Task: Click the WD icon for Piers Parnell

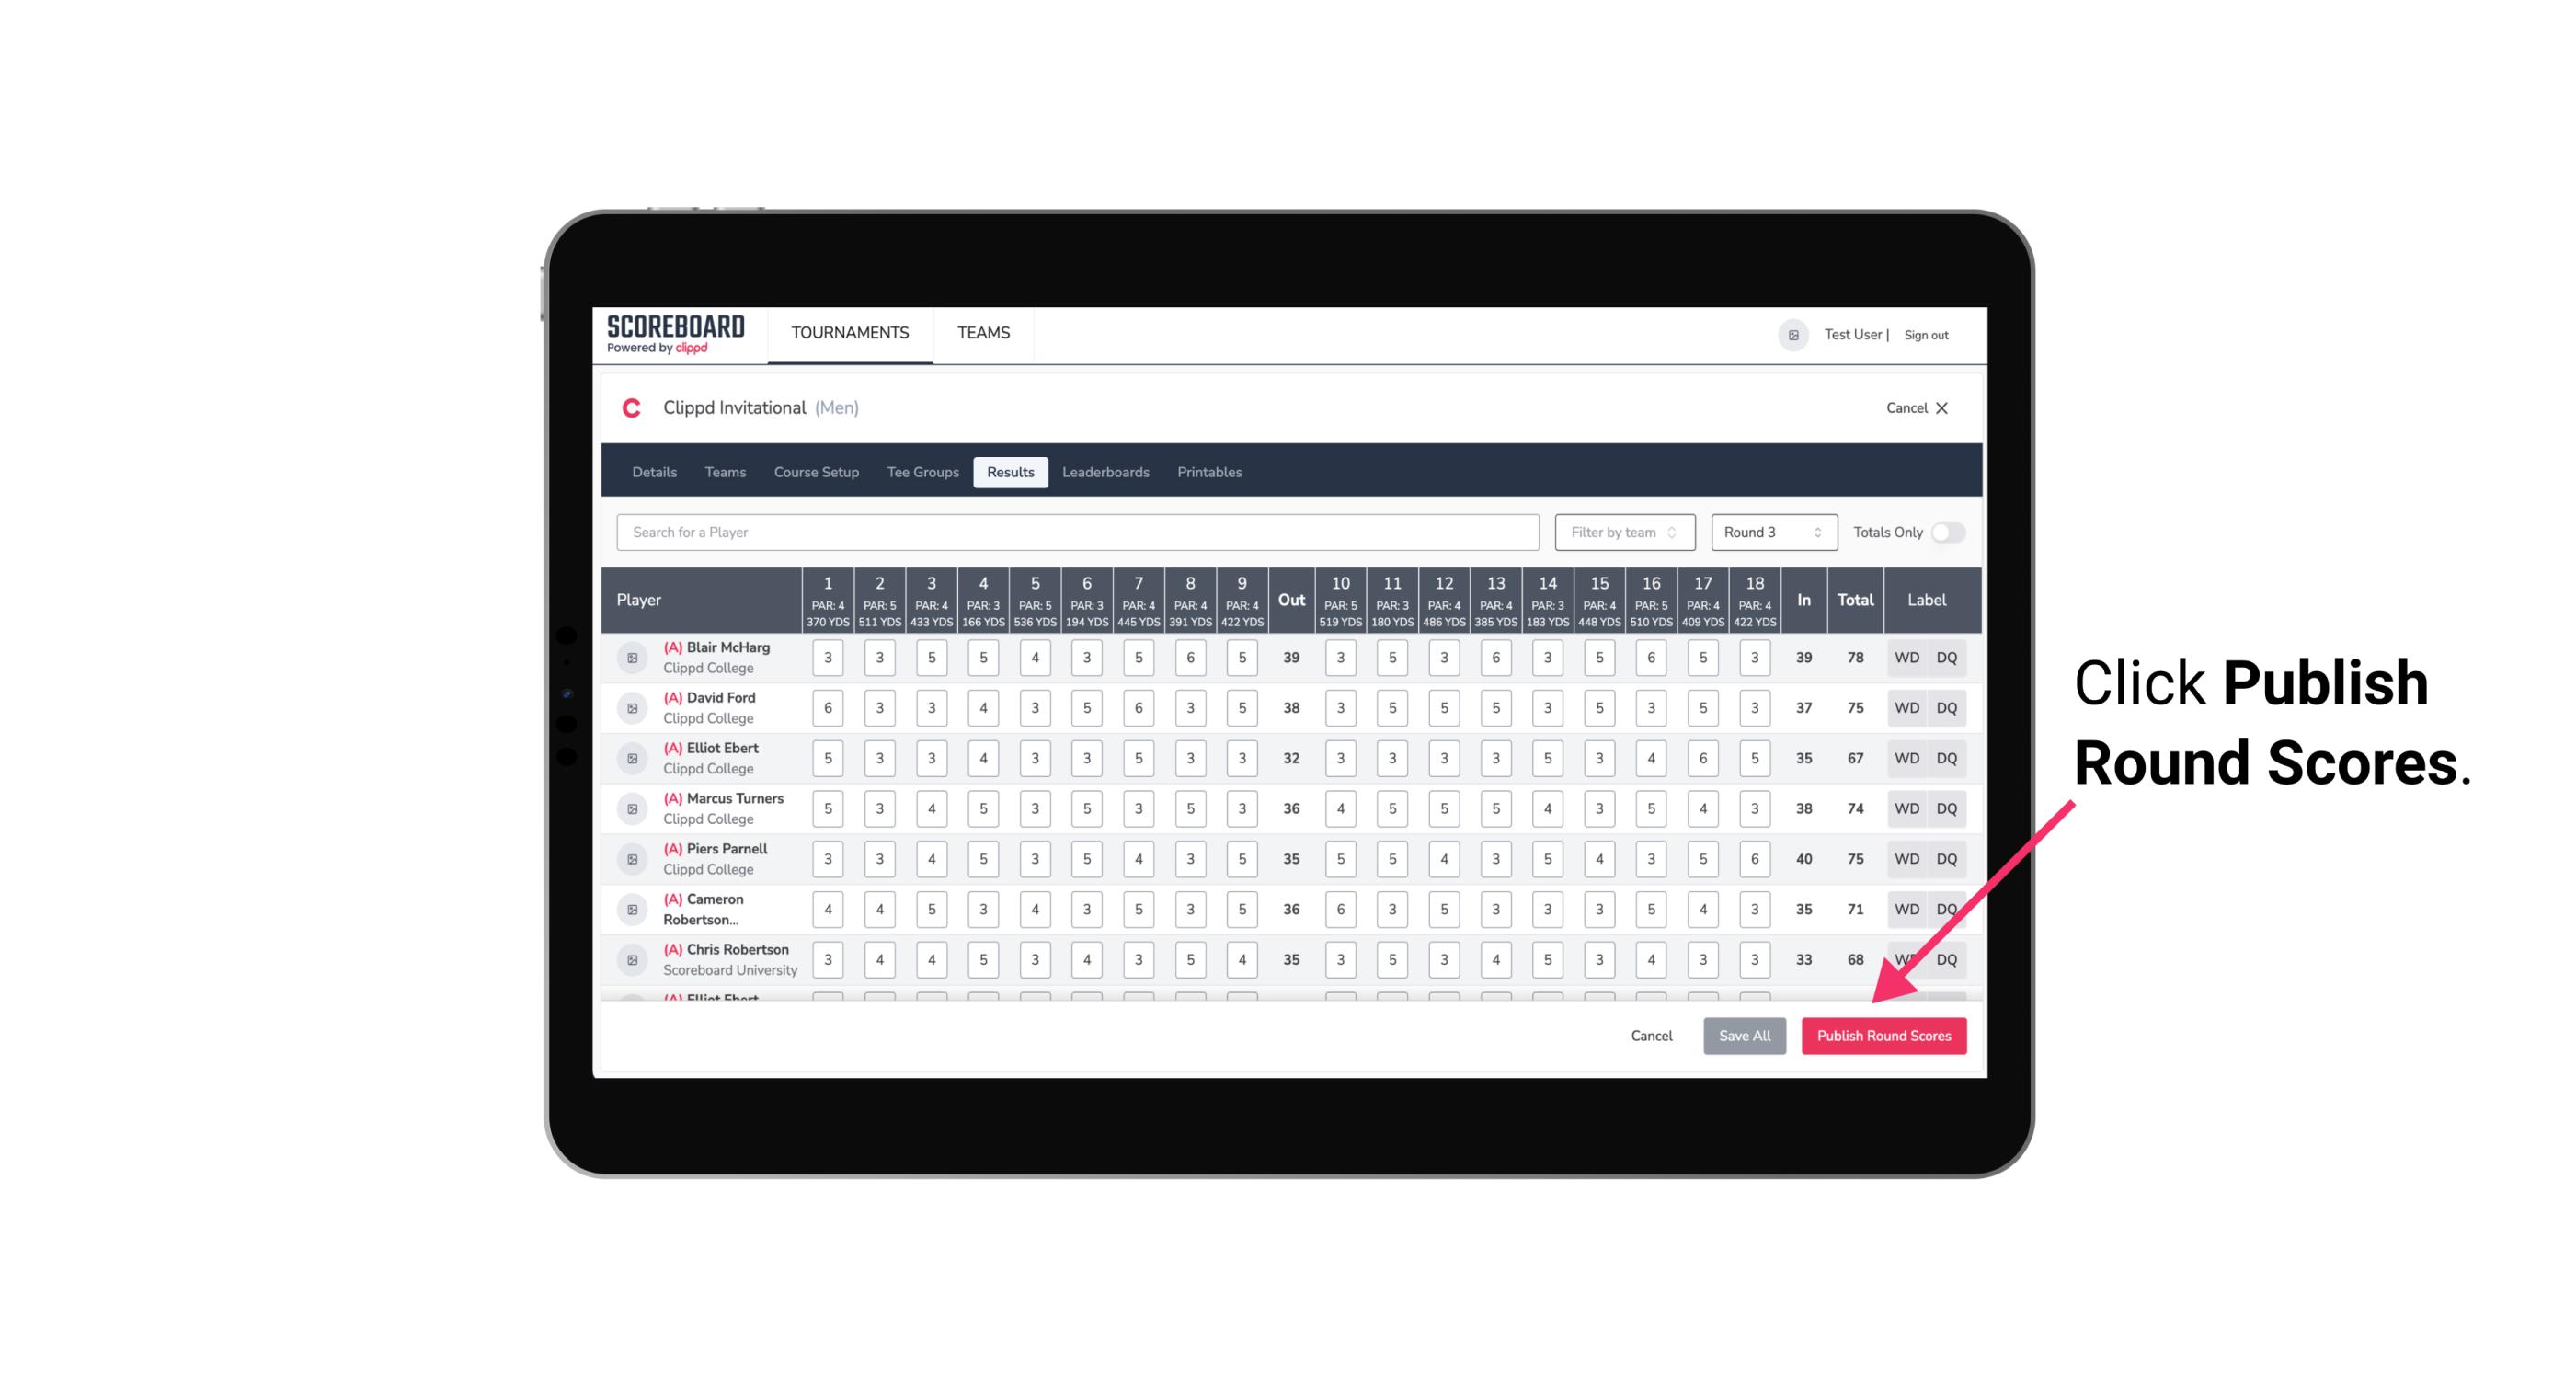Action: (1906, 859)
